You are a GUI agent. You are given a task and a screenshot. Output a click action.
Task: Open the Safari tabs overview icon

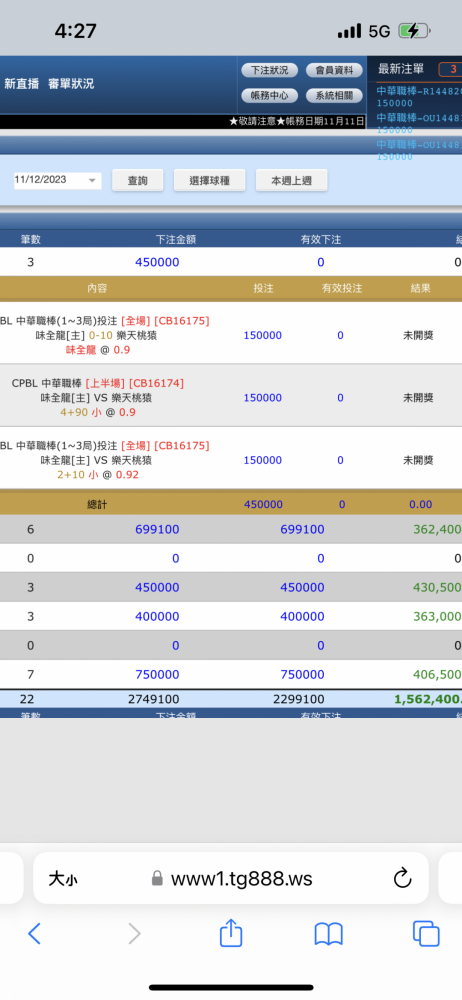pyautogui.click(x=426, y=934)
